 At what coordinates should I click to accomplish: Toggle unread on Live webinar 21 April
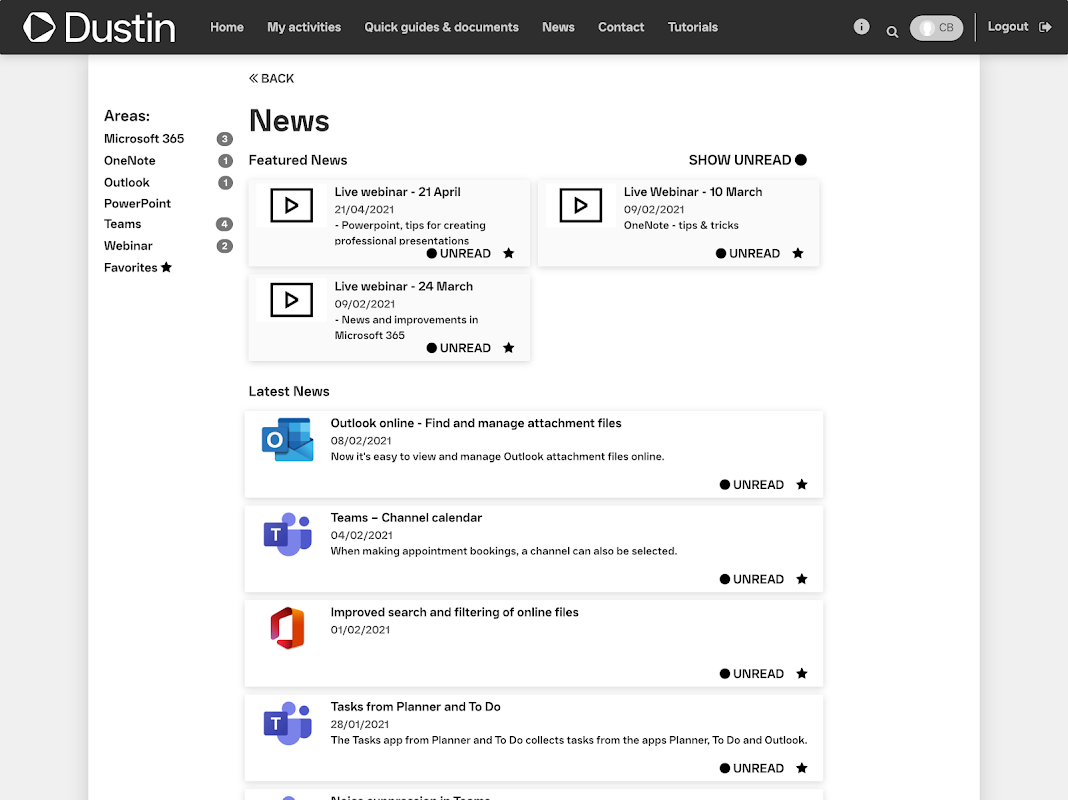(458, 253)
